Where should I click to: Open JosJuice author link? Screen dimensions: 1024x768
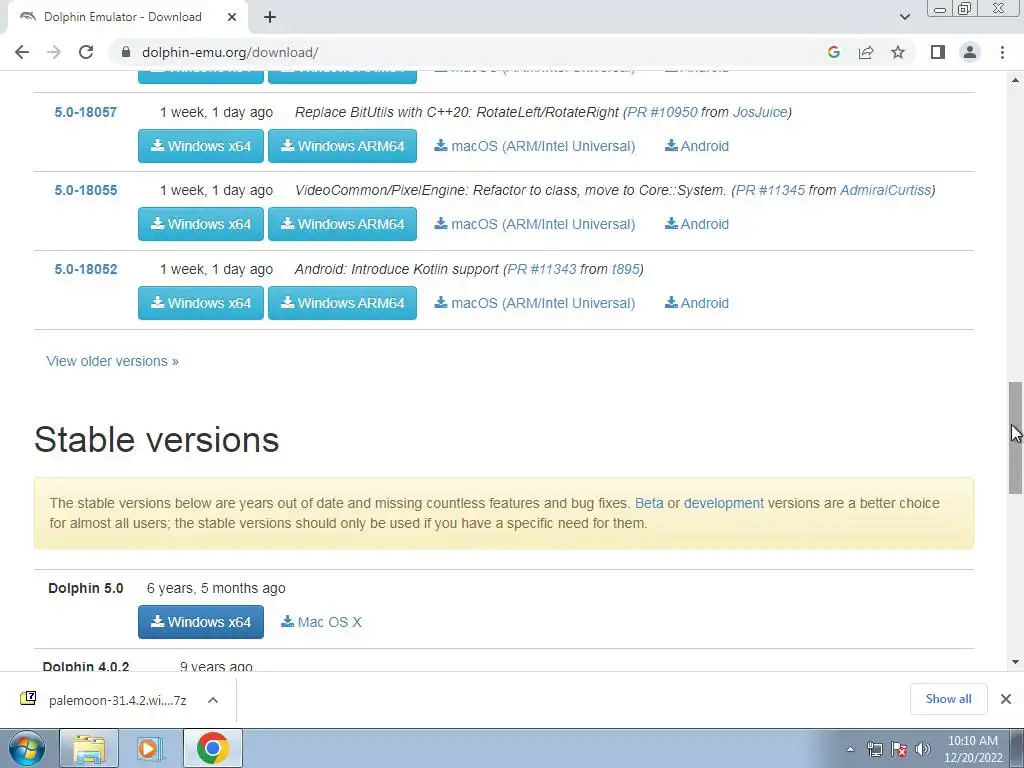[x=760, y=112]
